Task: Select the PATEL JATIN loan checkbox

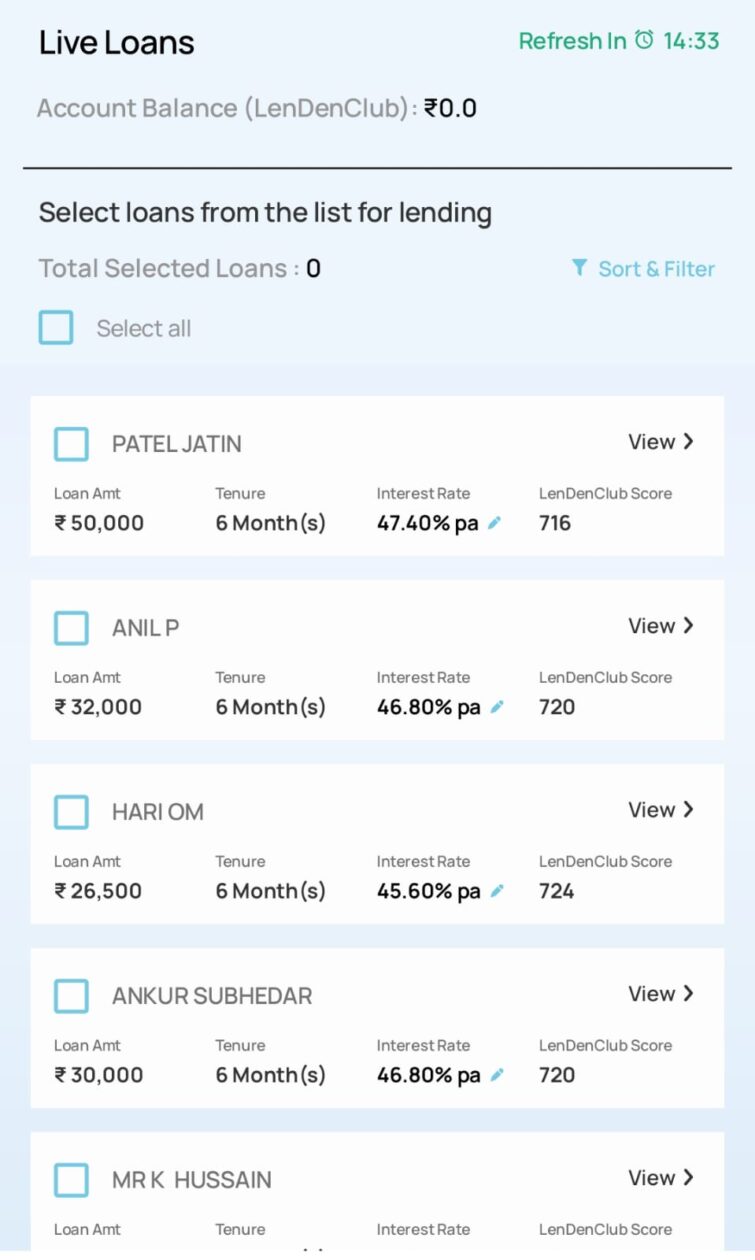Action: [71, 444]
